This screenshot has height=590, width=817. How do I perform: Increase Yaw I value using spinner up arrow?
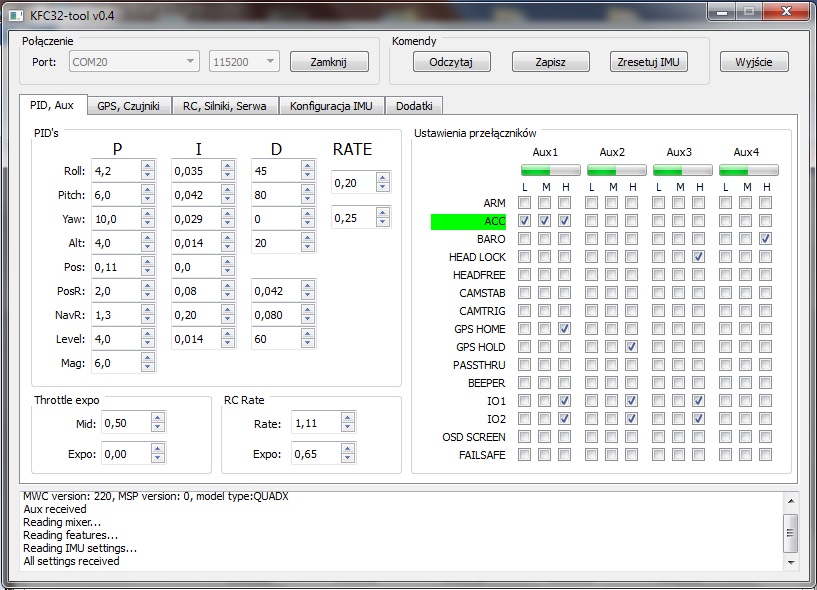(227, 215)
